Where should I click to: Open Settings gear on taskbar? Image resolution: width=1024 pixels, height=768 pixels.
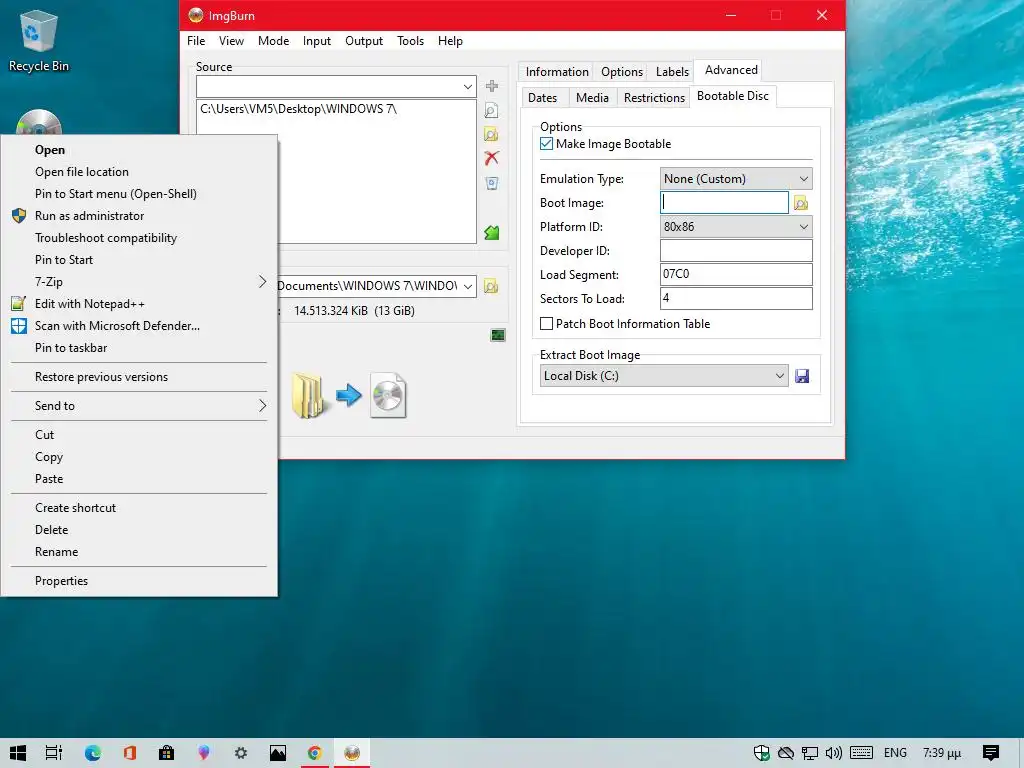pos(240,753)
